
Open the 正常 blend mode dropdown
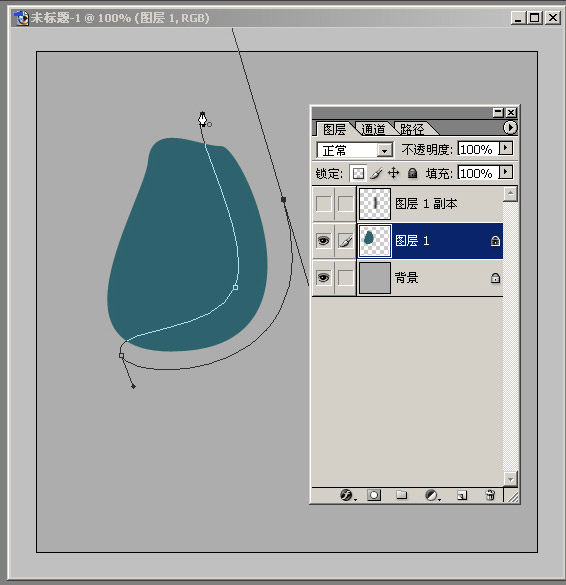tap(354, 150)
